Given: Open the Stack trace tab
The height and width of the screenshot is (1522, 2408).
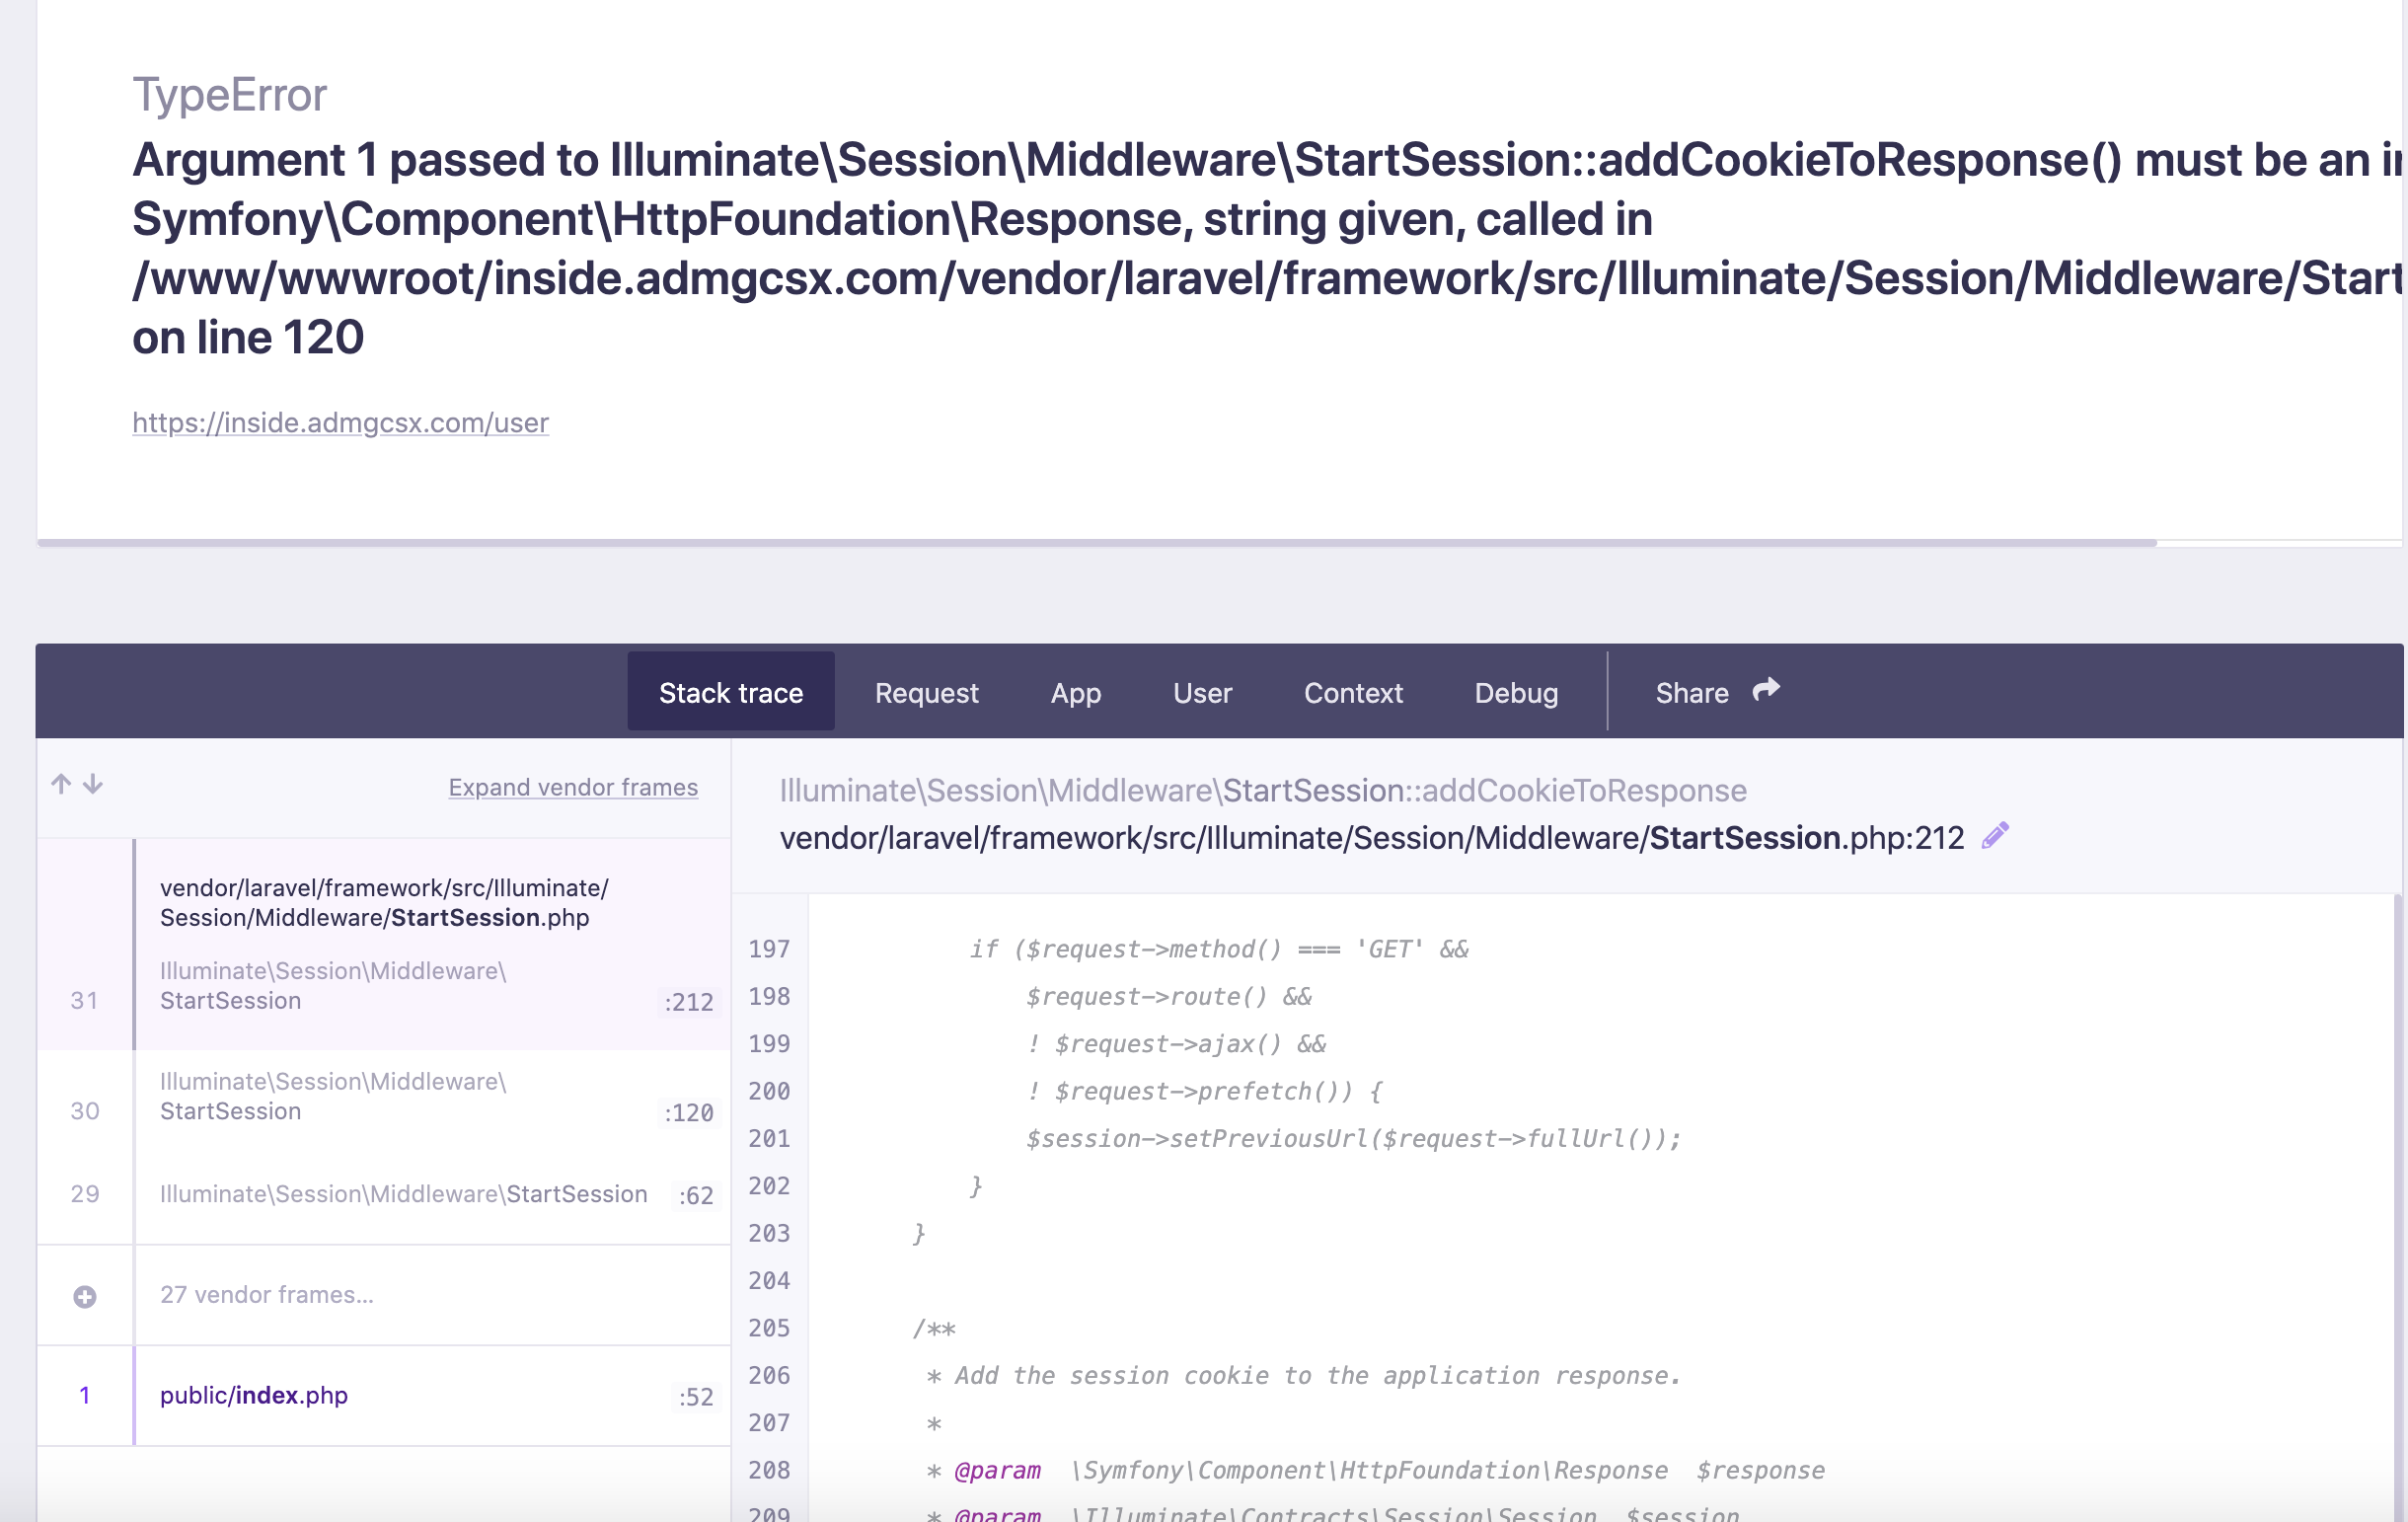Looking at the screenshot, I should coord(731,692).
